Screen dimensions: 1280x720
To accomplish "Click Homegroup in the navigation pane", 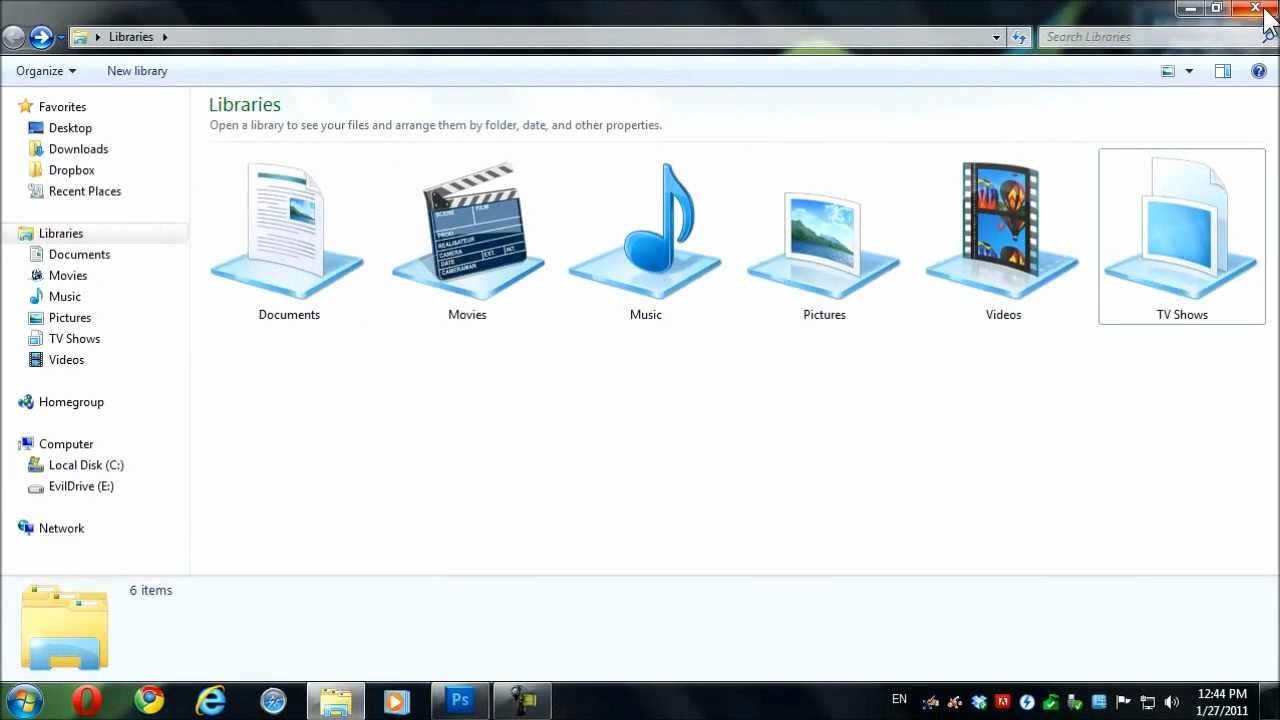I will tap(71, 401).
